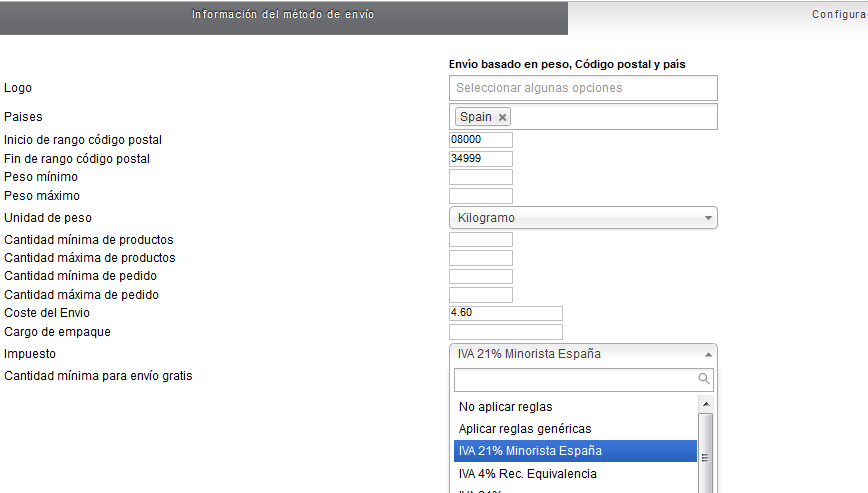The image size is (868, 493).
Task: Open the Unidad de peso dropdown
Action: 583,218
